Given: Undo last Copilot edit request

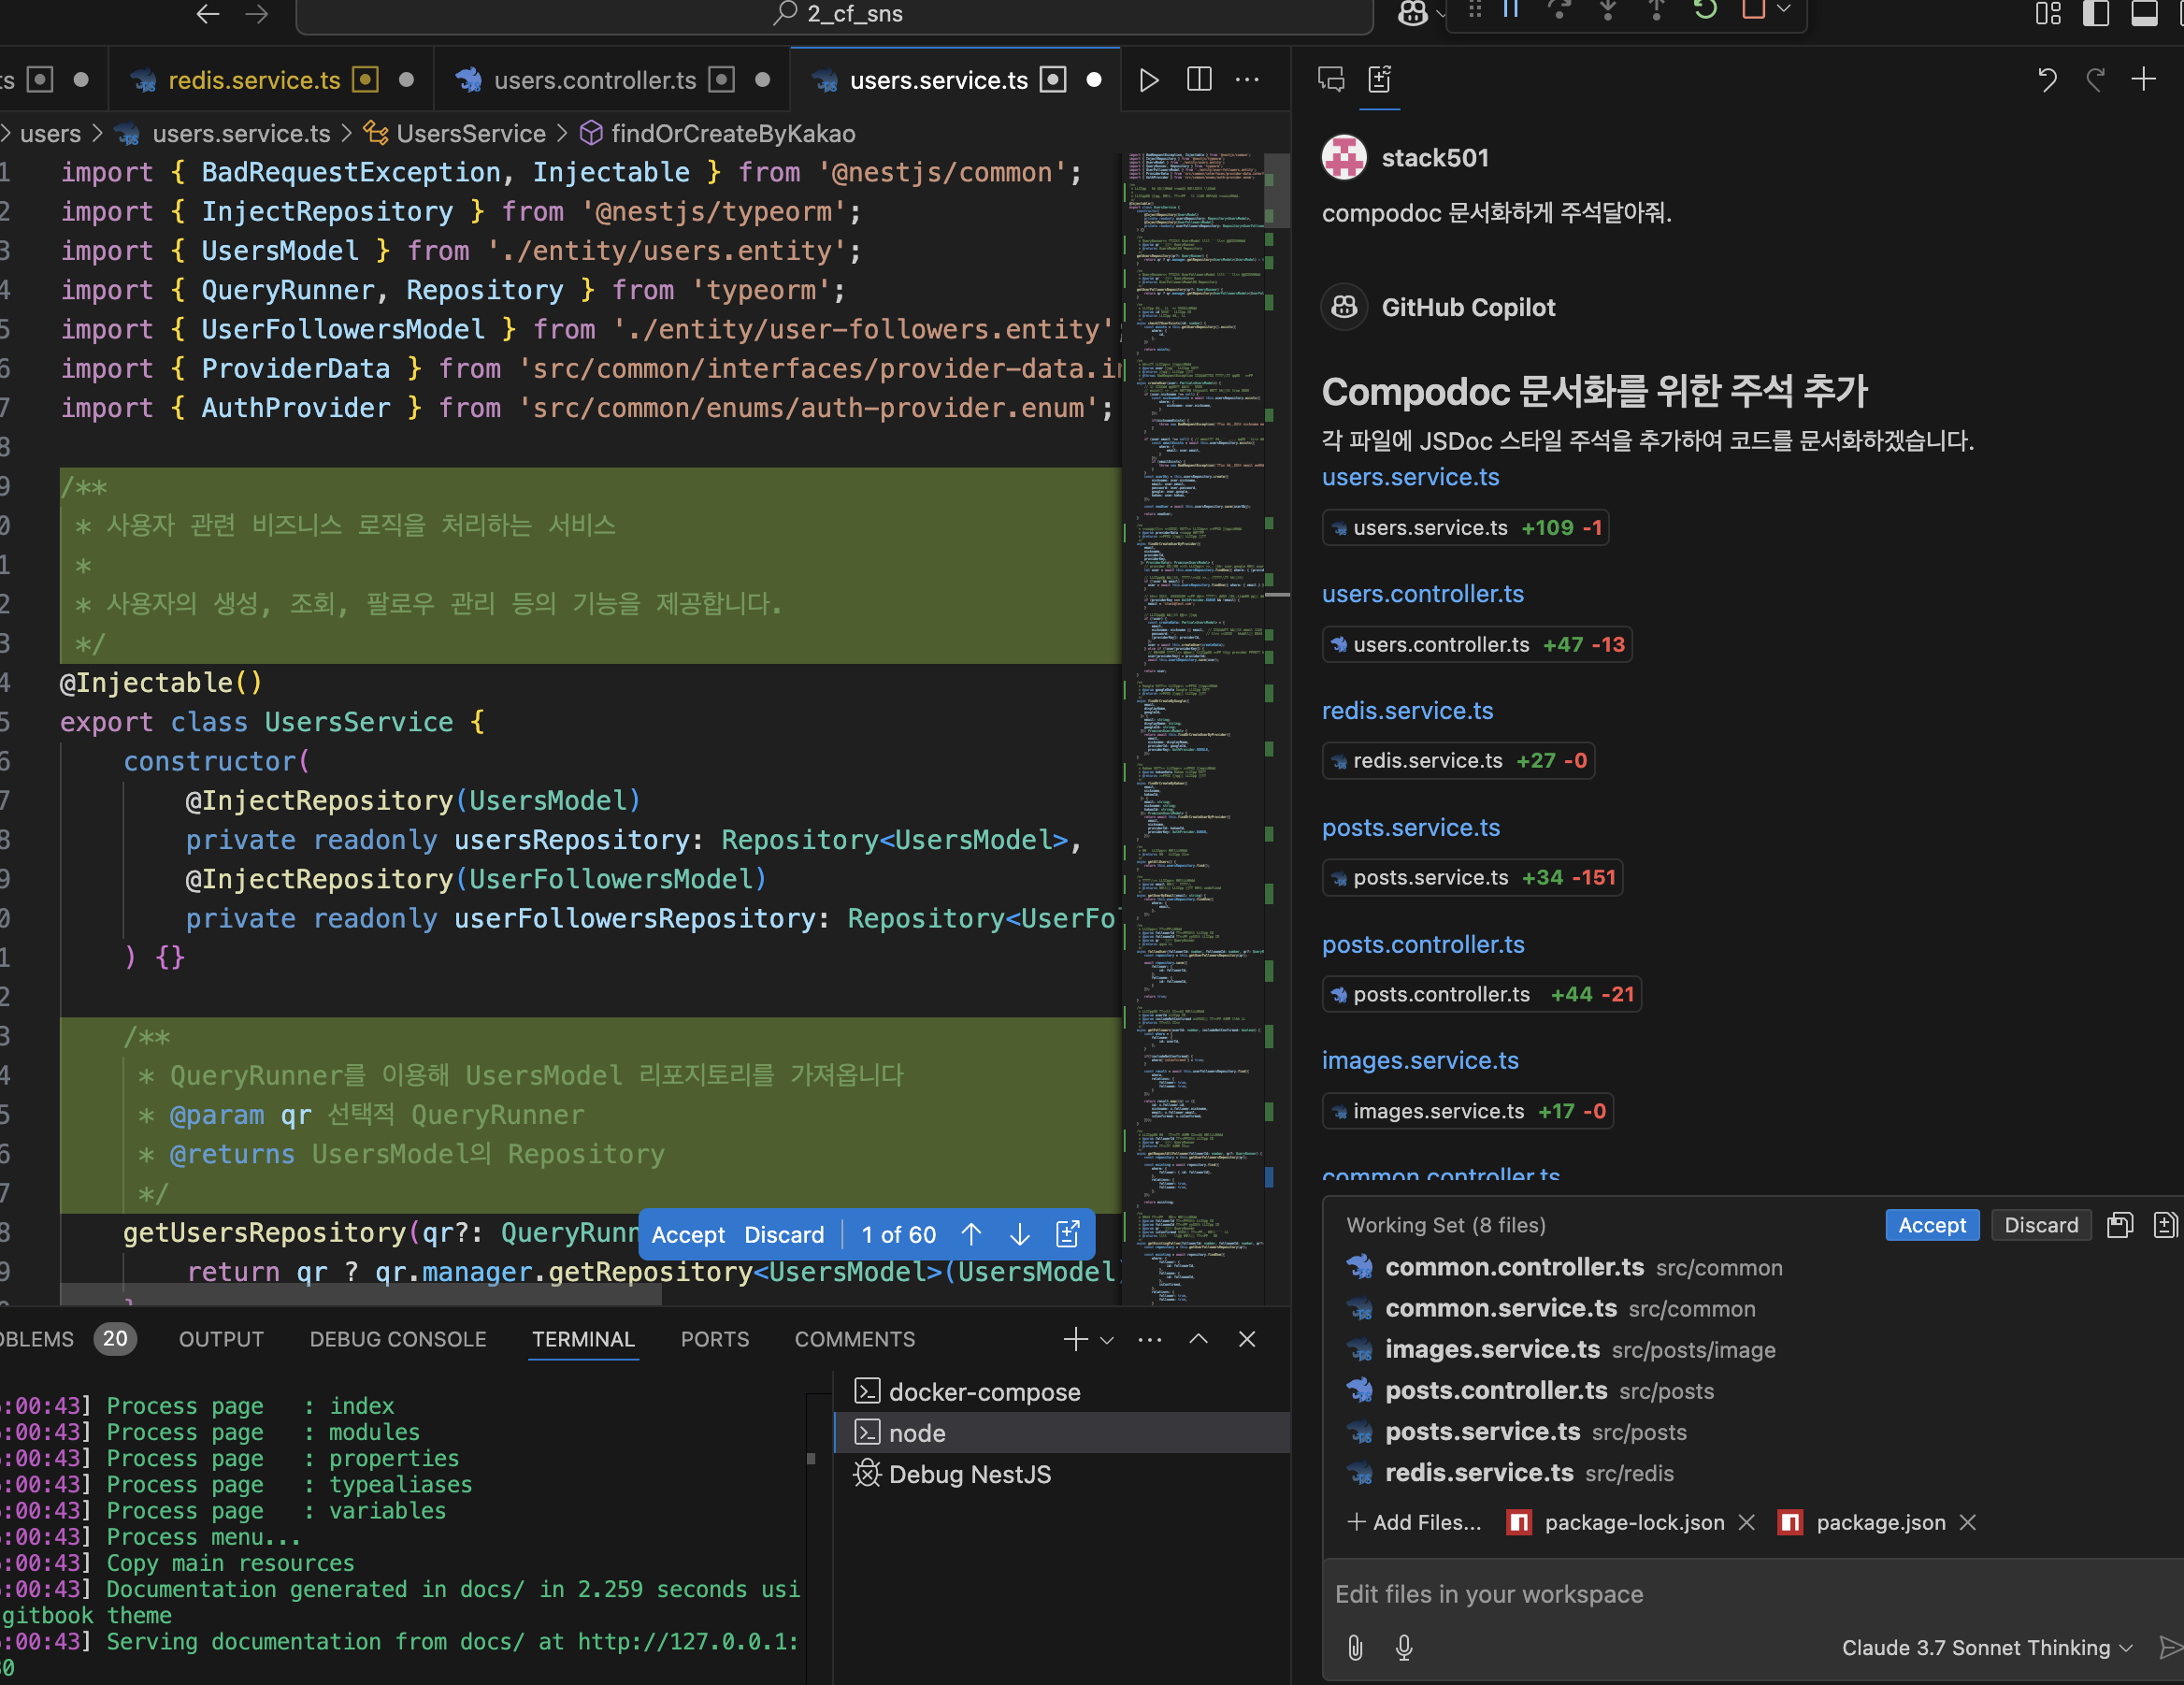Looking at the screenshot, I should point(2047,80).
